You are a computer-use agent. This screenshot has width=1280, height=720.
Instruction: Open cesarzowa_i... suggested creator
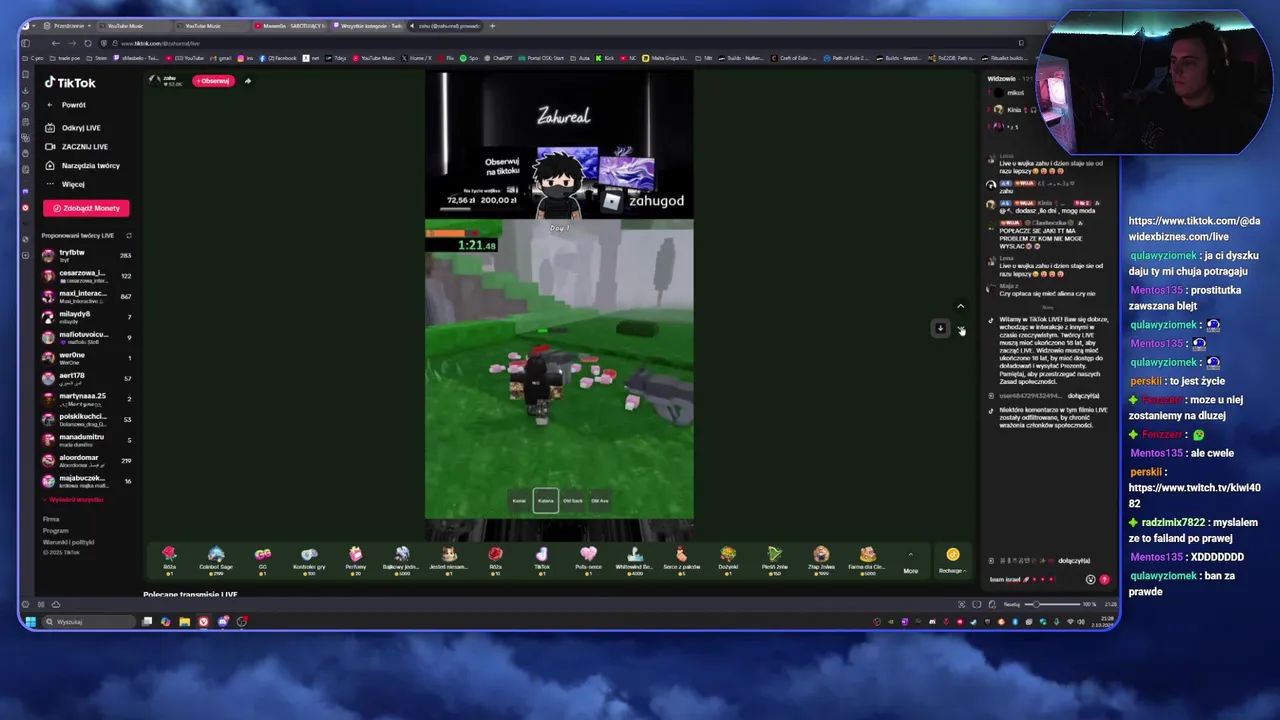click(x=86, y=276)
